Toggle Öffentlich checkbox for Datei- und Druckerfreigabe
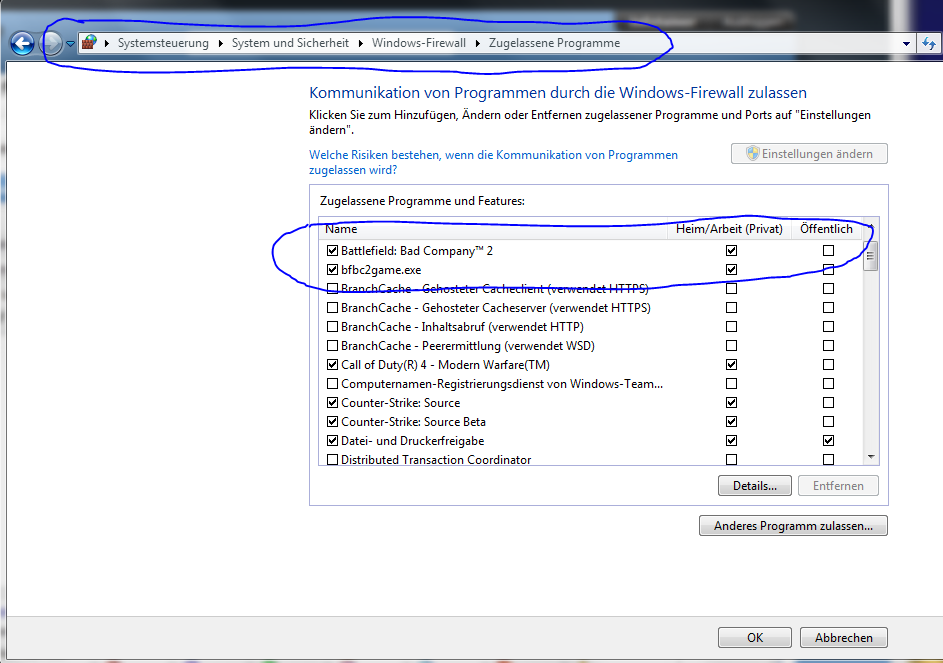943x663 pixels. tap(828, 440)
